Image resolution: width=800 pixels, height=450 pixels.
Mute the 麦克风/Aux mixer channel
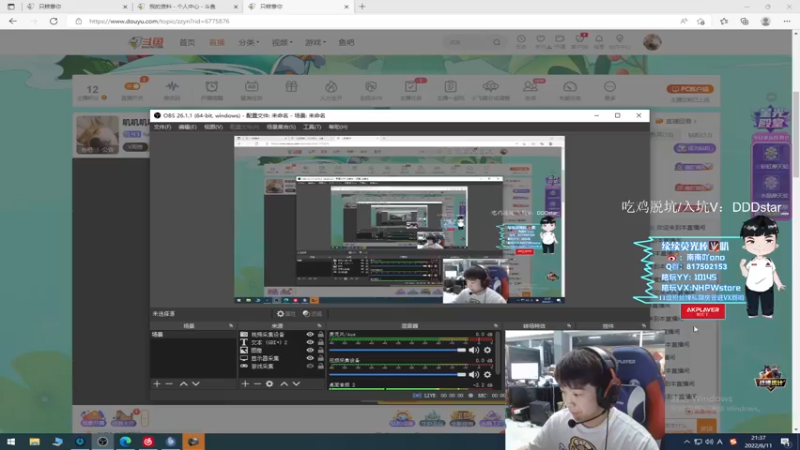coord(474,350)
